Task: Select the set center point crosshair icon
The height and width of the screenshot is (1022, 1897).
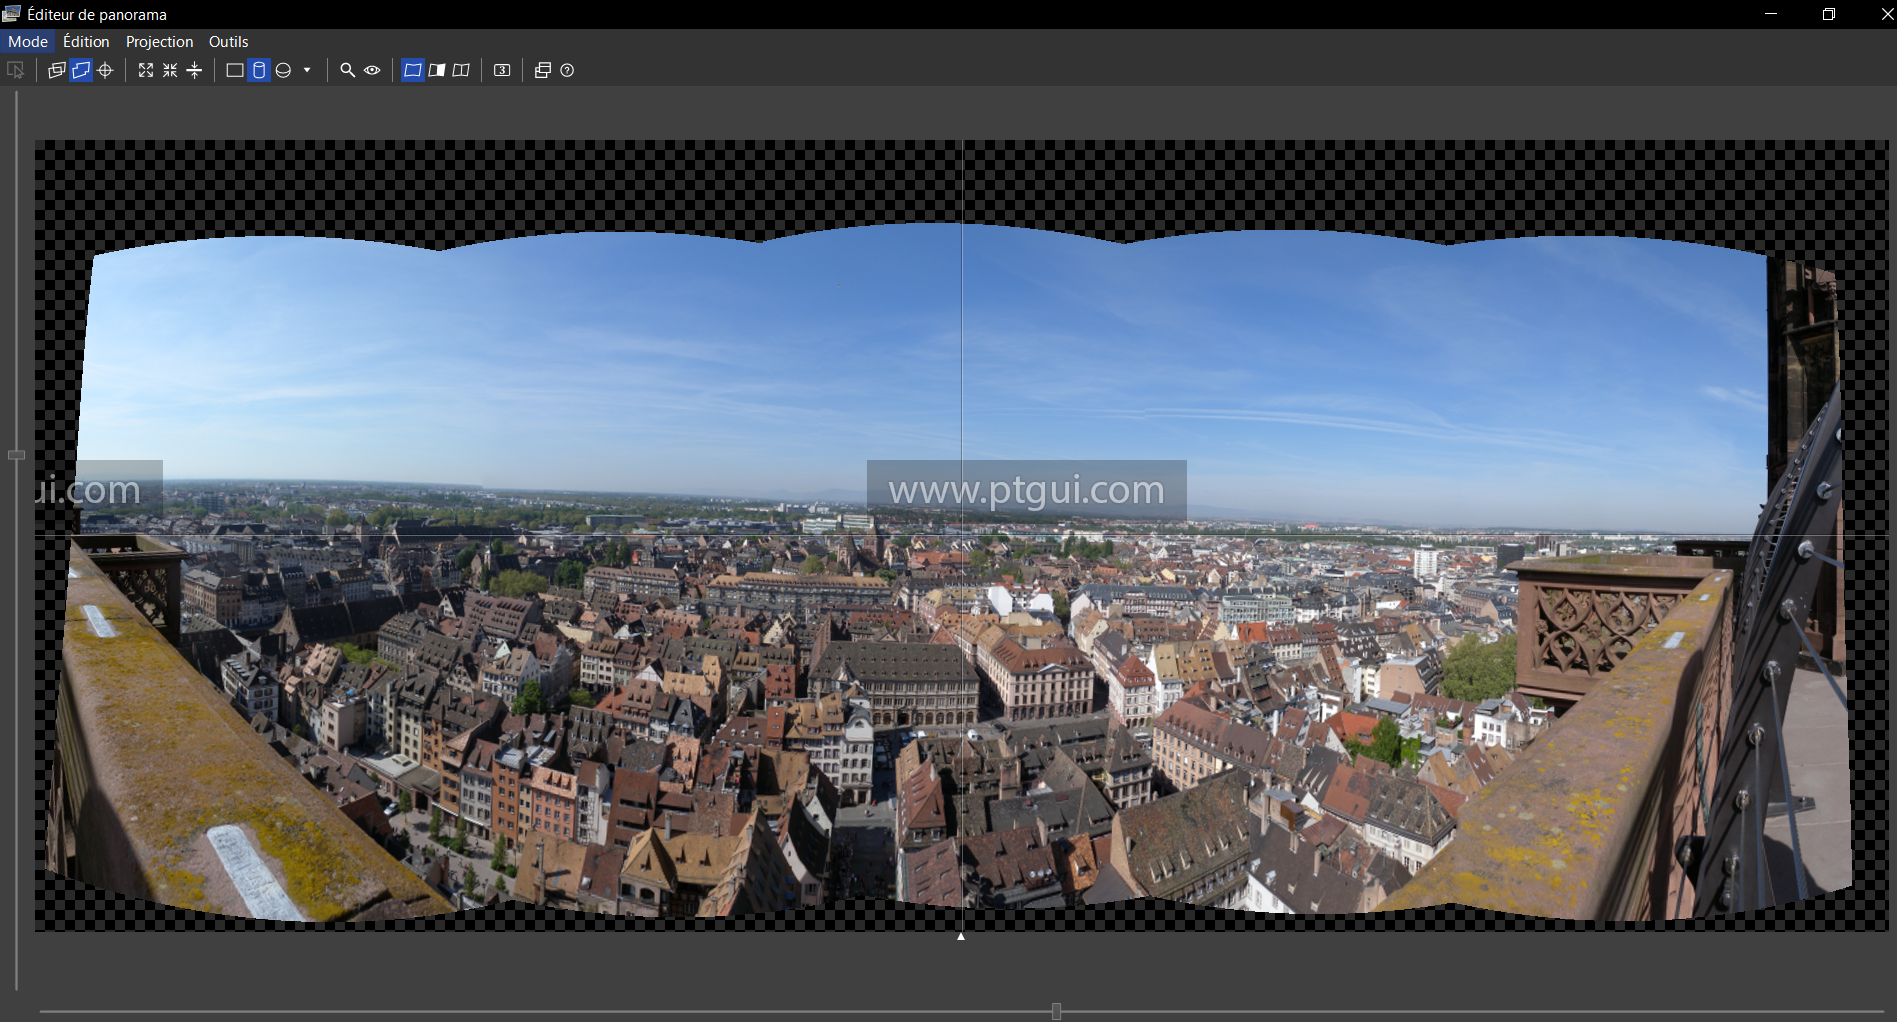Action: point(105,70)
